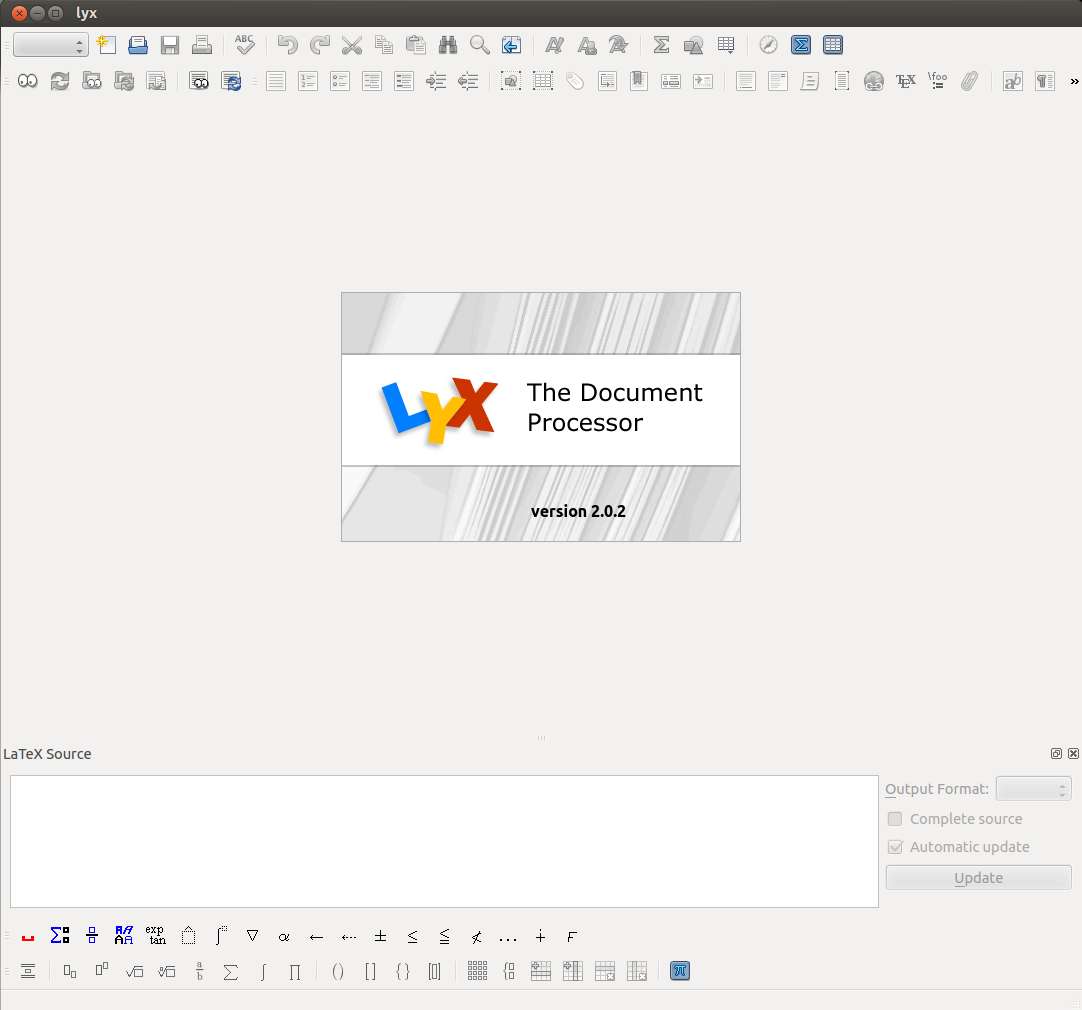Cut the selection with the scissors icon
Screen dimensions: 1082x1010
click(x=352, y=45)
